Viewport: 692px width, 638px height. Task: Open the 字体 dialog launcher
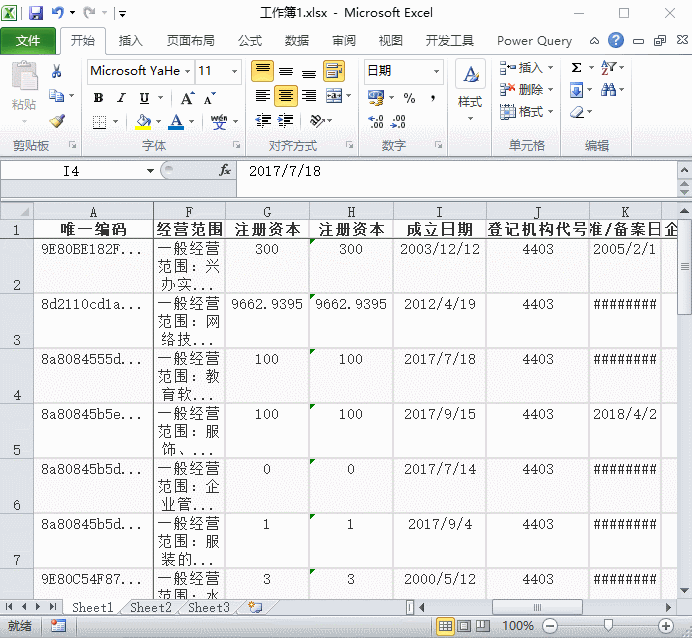click(237, 145)
